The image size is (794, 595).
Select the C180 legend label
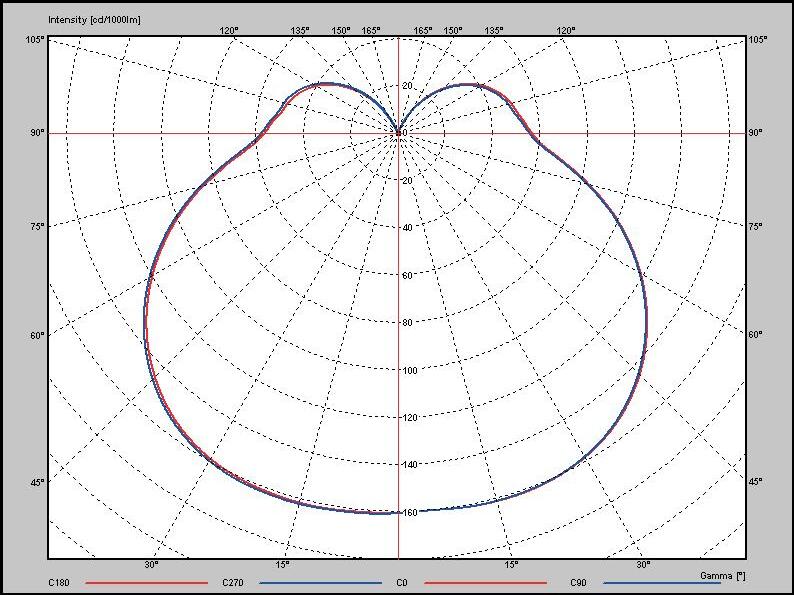click(59, 583)
